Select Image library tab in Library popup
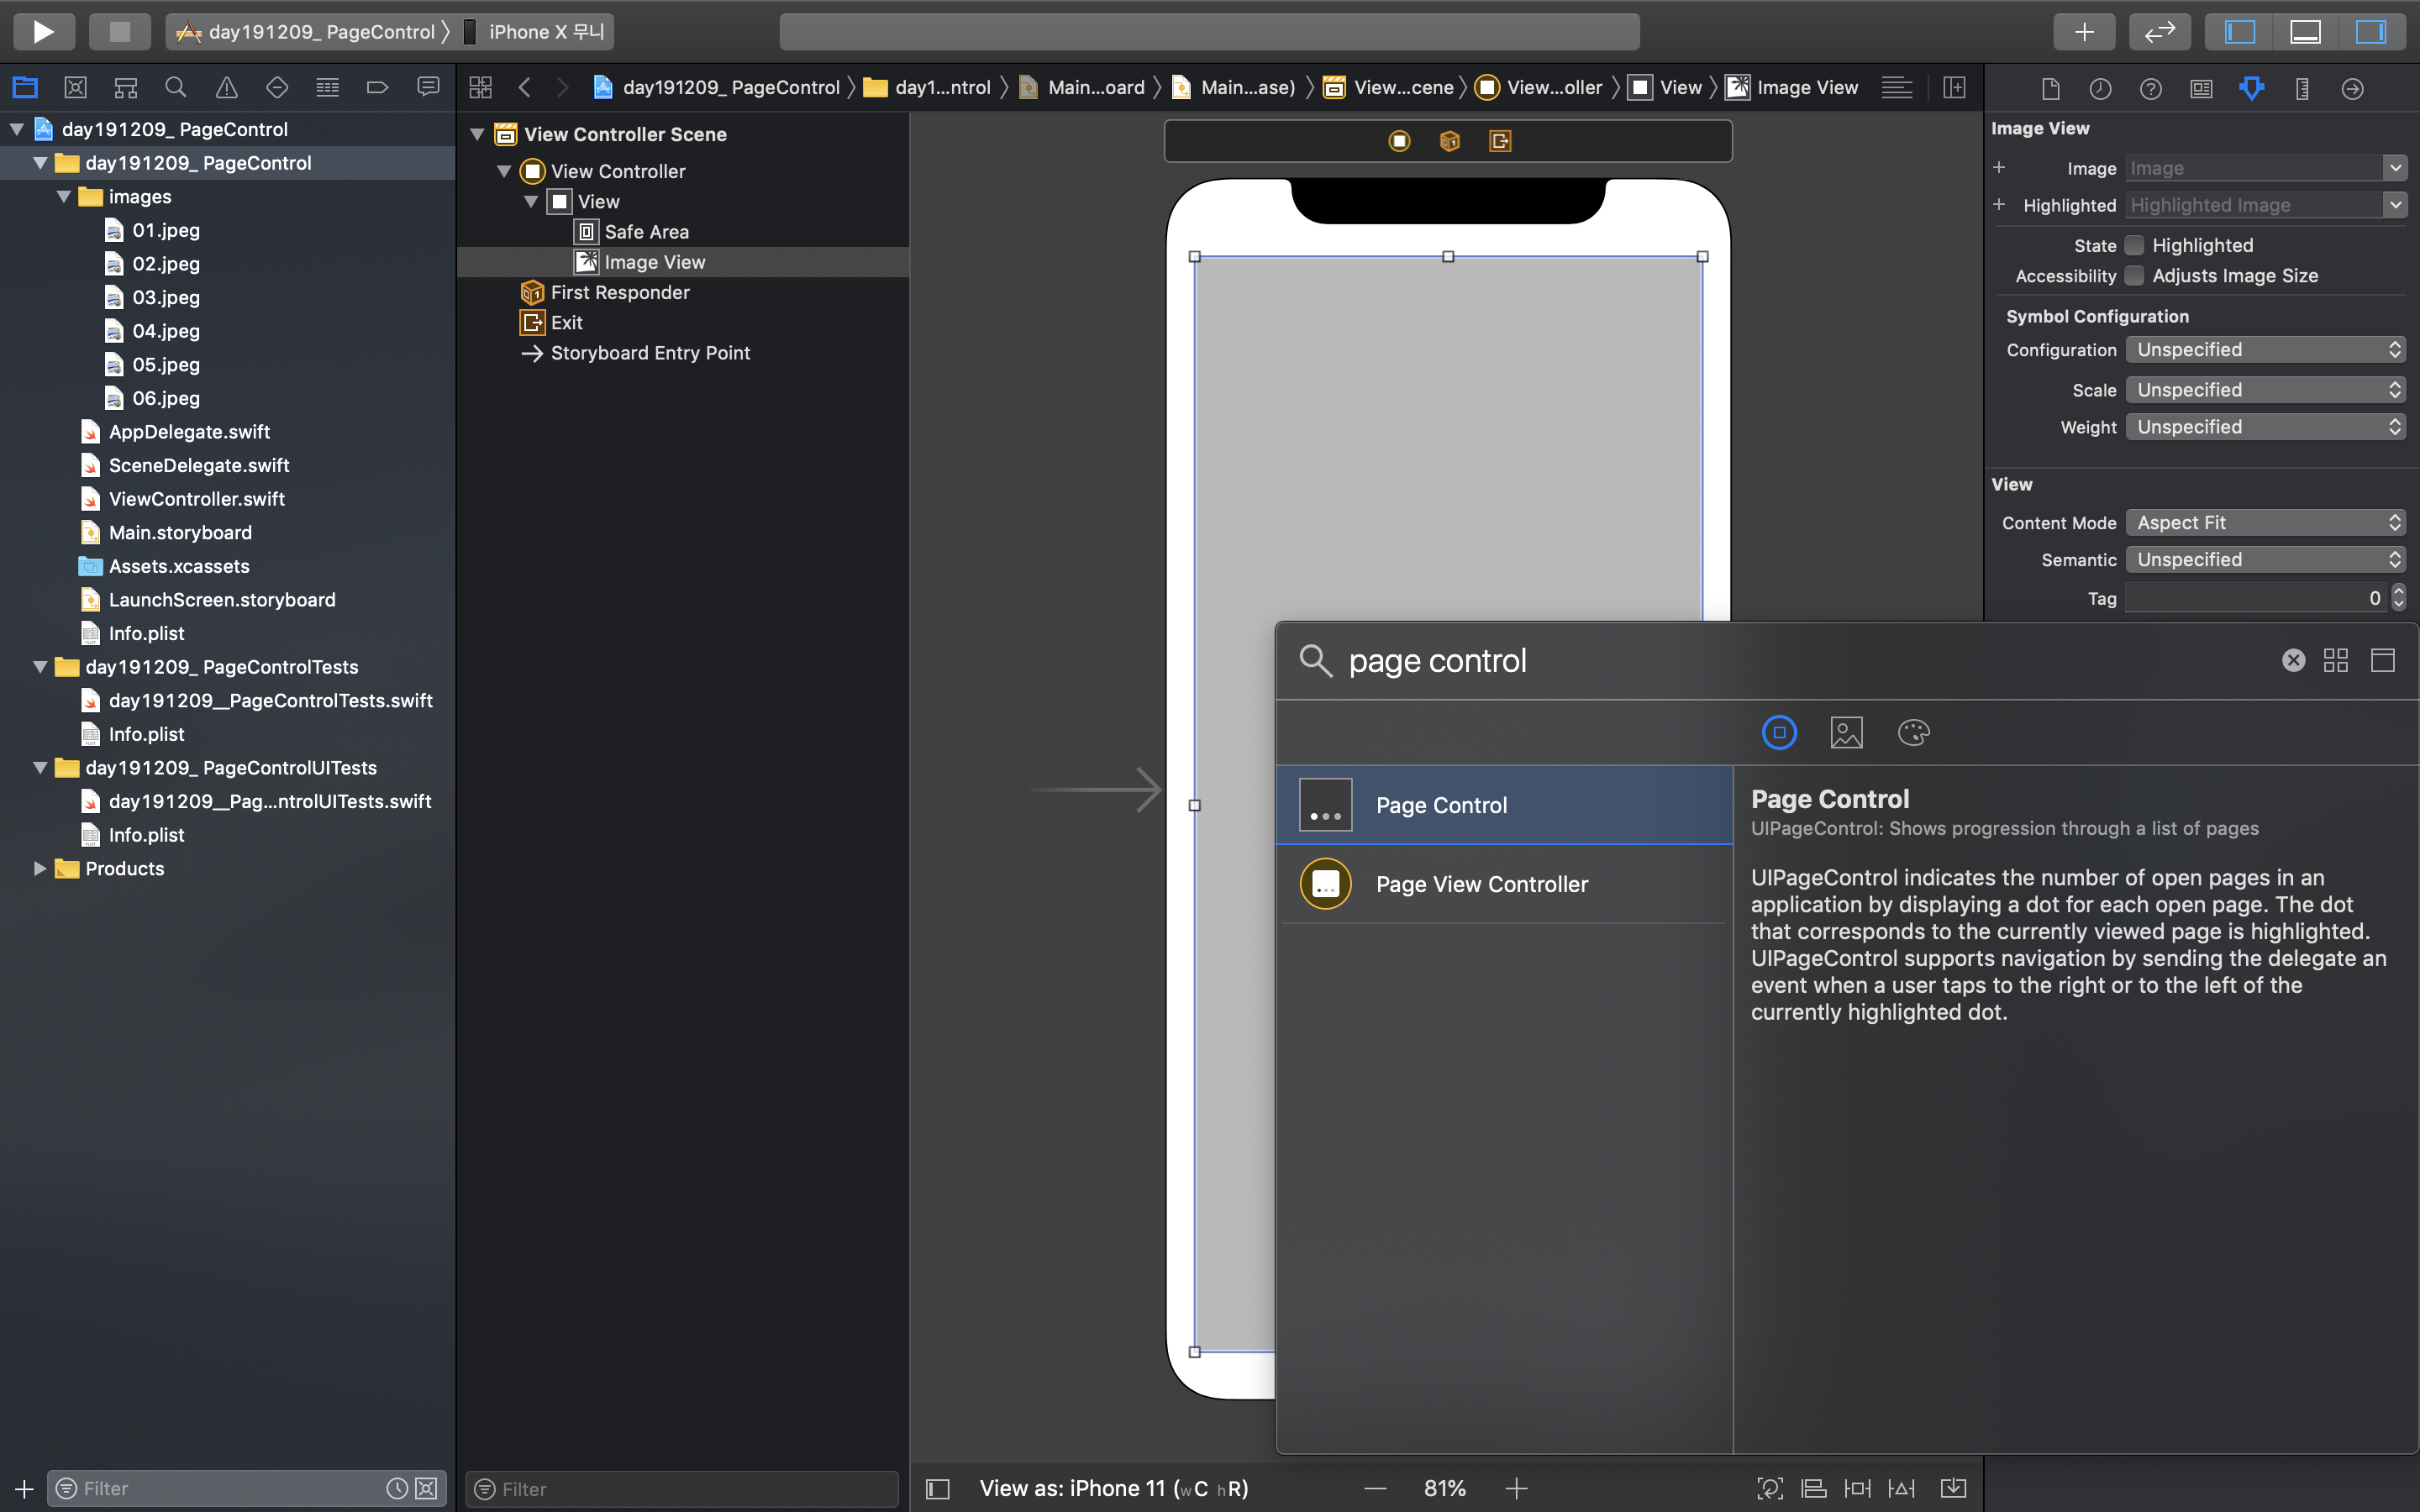2420x1512 pixels. pyautogui.click(x=1846, y=733)
